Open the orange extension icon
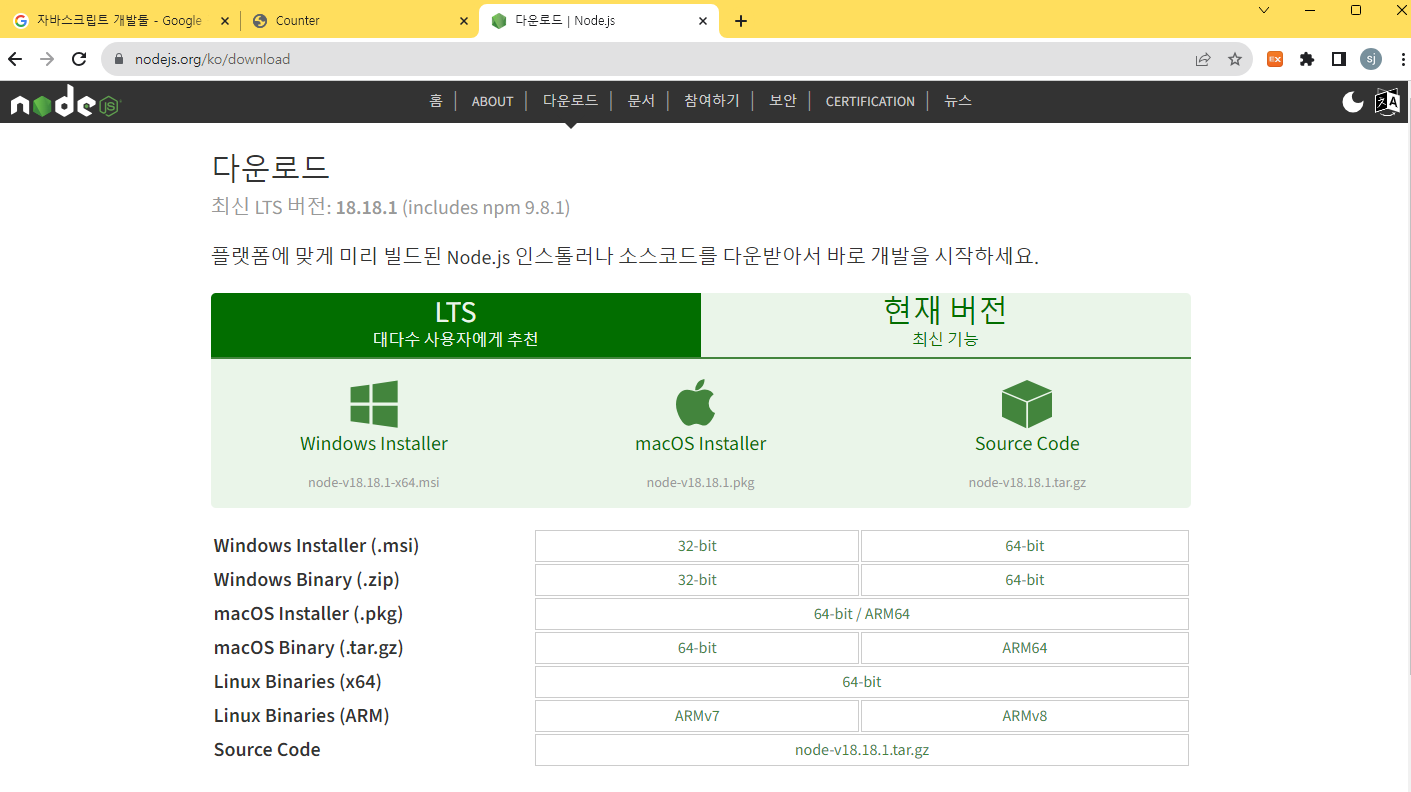Viewport: 1411px width, 792px height. [1275, 59]
